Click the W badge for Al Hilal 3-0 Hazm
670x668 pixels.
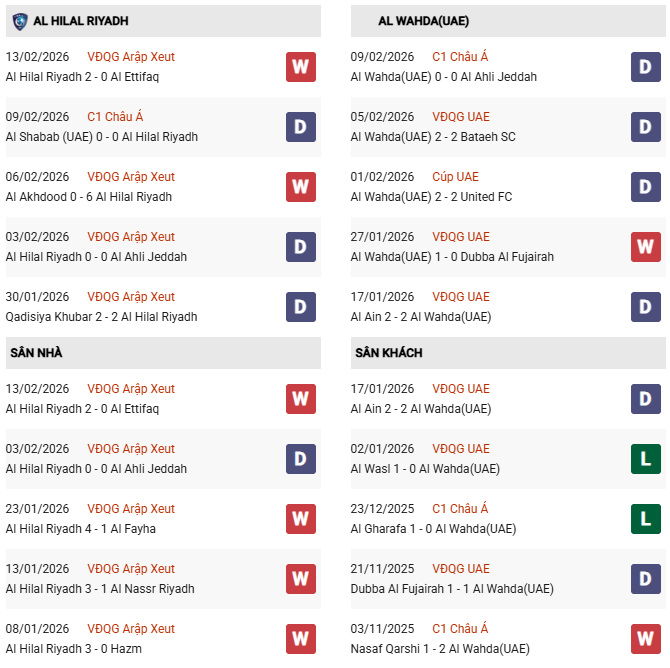coord(301,639)
